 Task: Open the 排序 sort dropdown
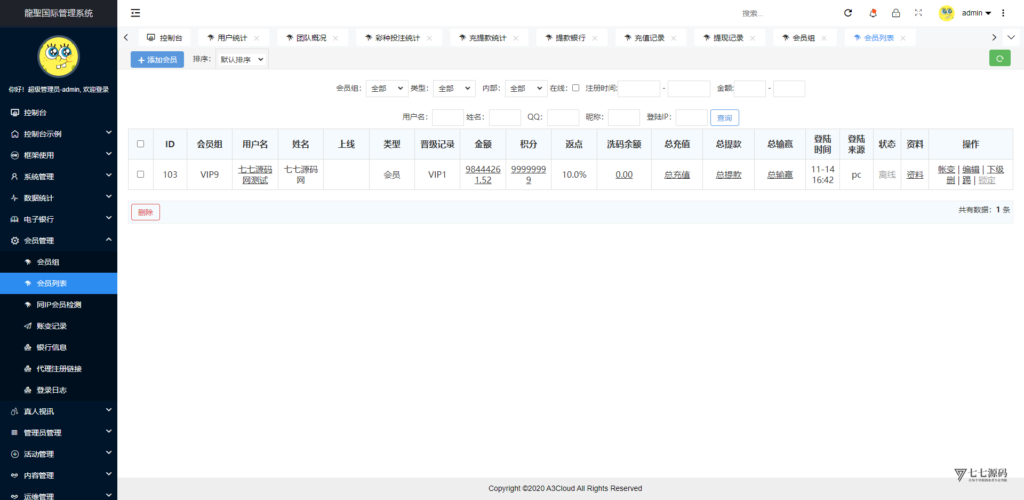[x=242, y=59]
